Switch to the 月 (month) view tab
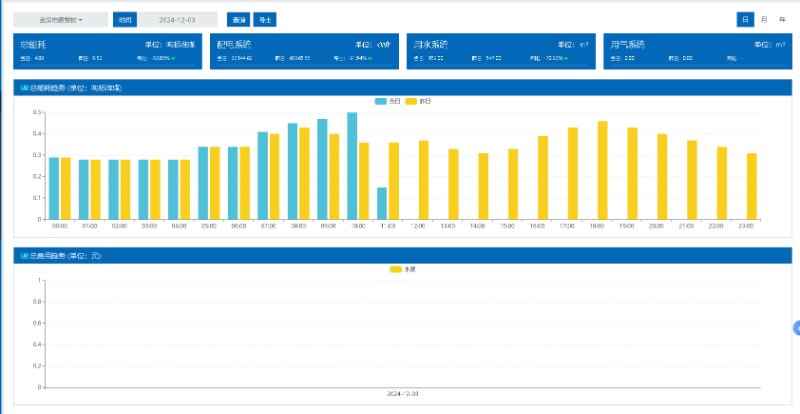 tap(764, 19)
